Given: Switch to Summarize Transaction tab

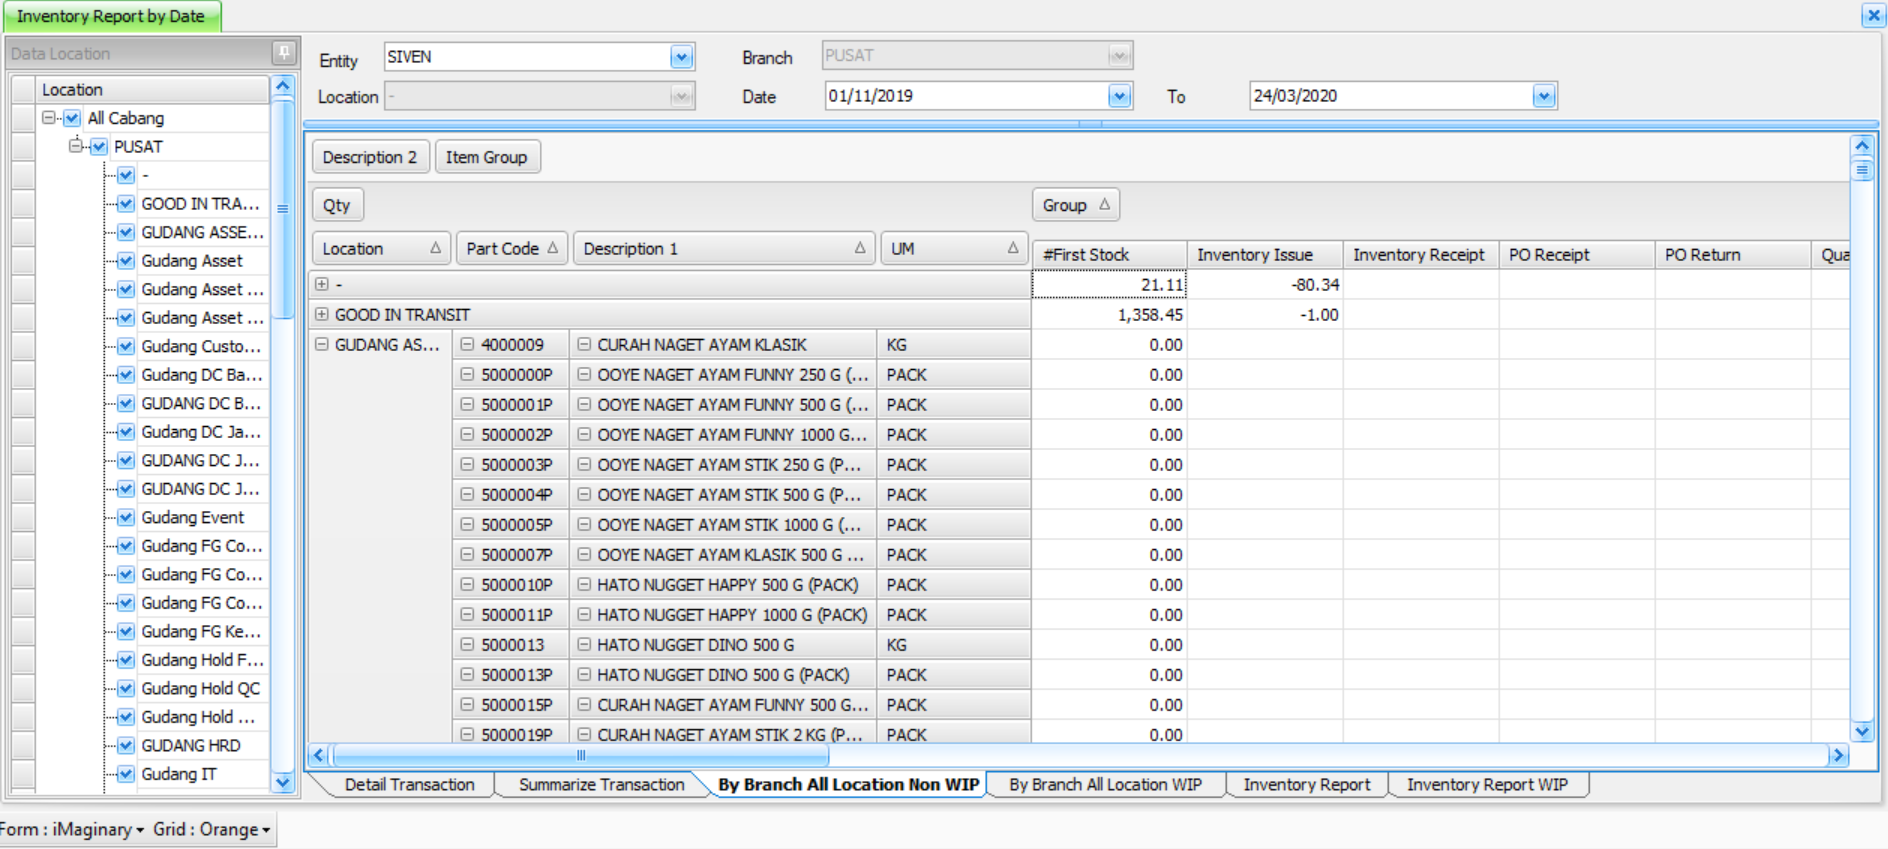Looking at the screenshot, I should point(601,785).
